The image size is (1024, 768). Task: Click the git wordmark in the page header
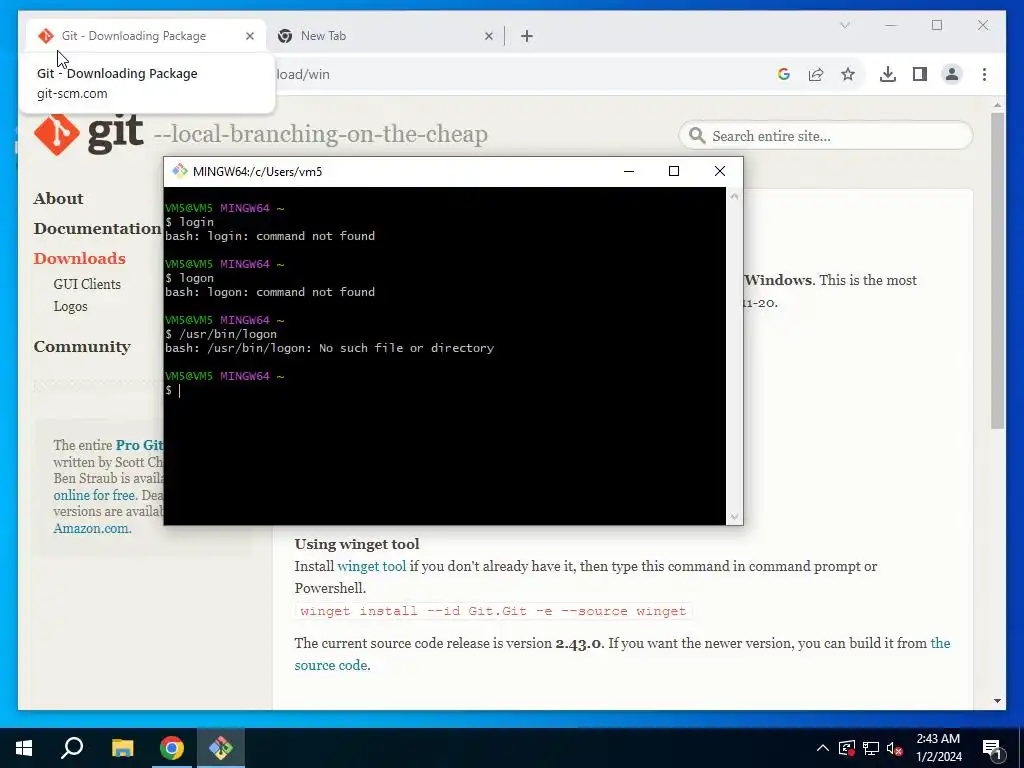tap(115, 133)
